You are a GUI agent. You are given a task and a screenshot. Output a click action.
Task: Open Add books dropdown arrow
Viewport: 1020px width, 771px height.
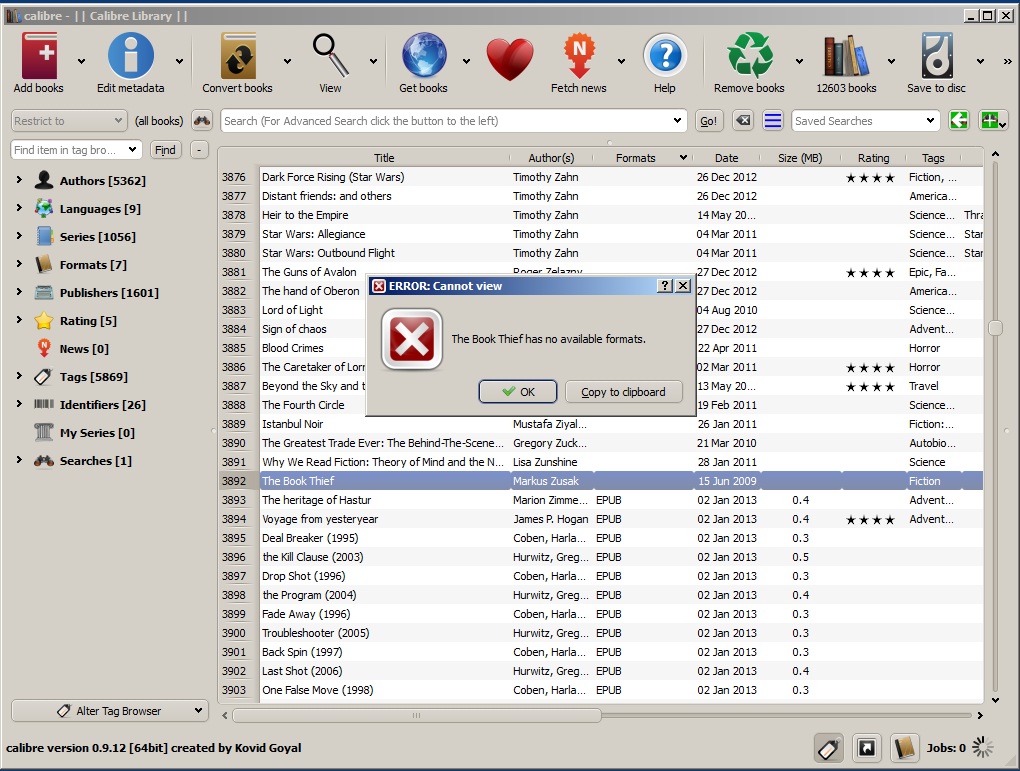(81, 61)
